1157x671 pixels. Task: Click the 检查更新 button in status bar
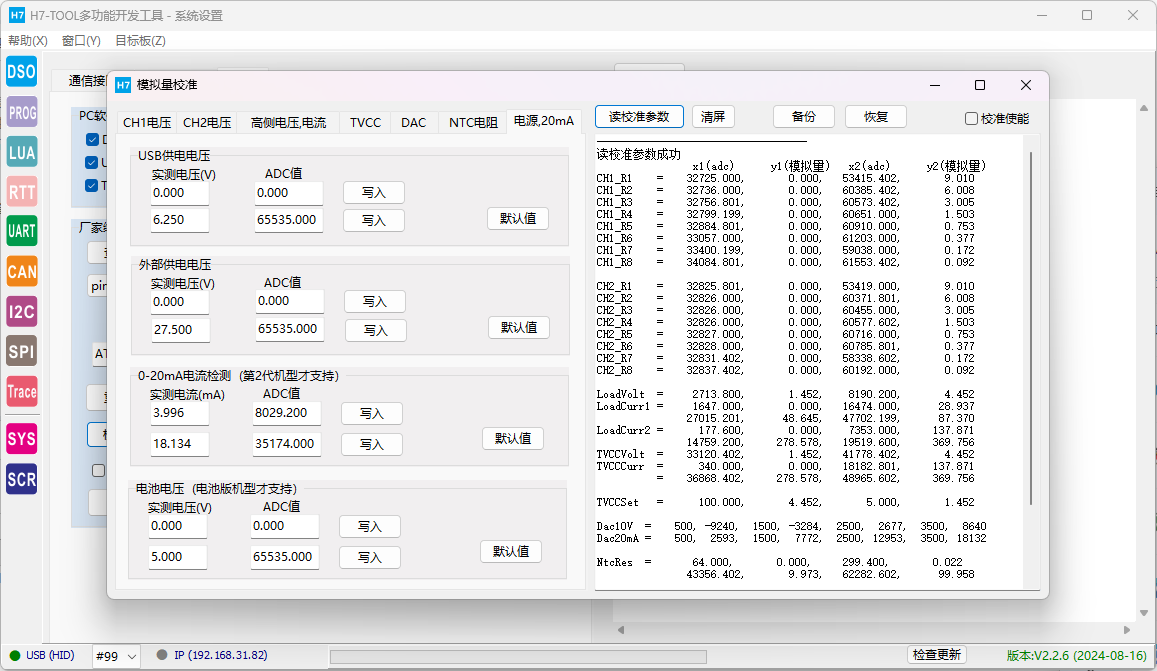click(x=936, y=655)
